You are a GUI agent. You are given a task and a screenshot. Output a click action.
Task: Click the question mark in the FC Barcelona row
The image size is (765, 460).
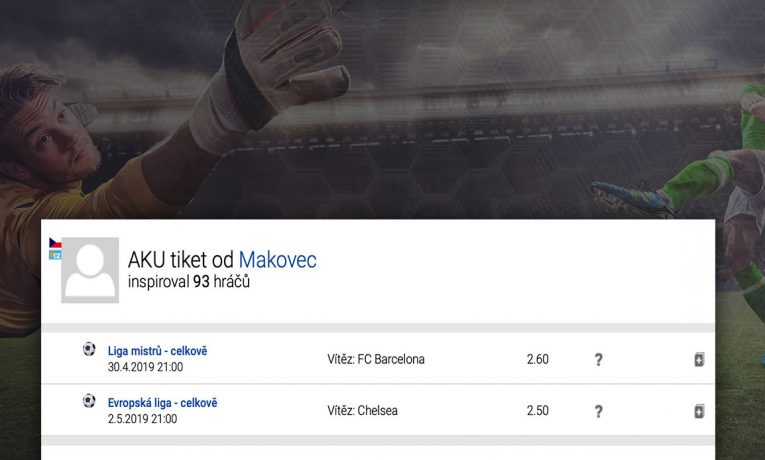coord(598,360)
